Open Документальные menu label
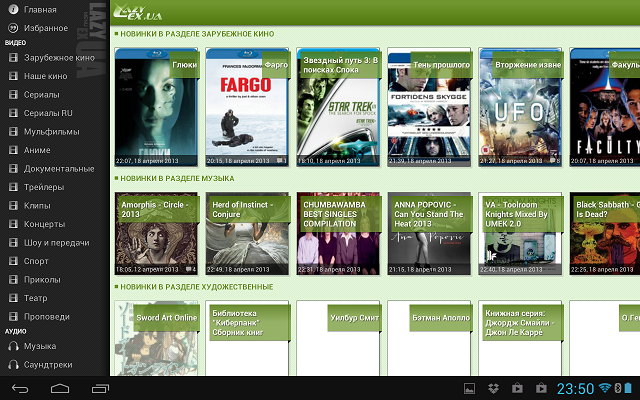 (x=59, y=169)
